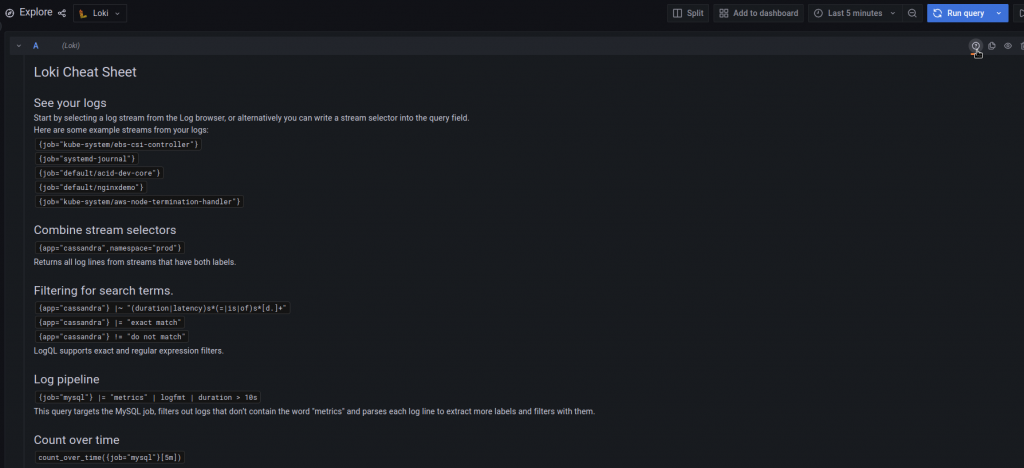1024x468 pixels.
Task: Duplicate query A with copy icon
Action: [x=992, y=46]
